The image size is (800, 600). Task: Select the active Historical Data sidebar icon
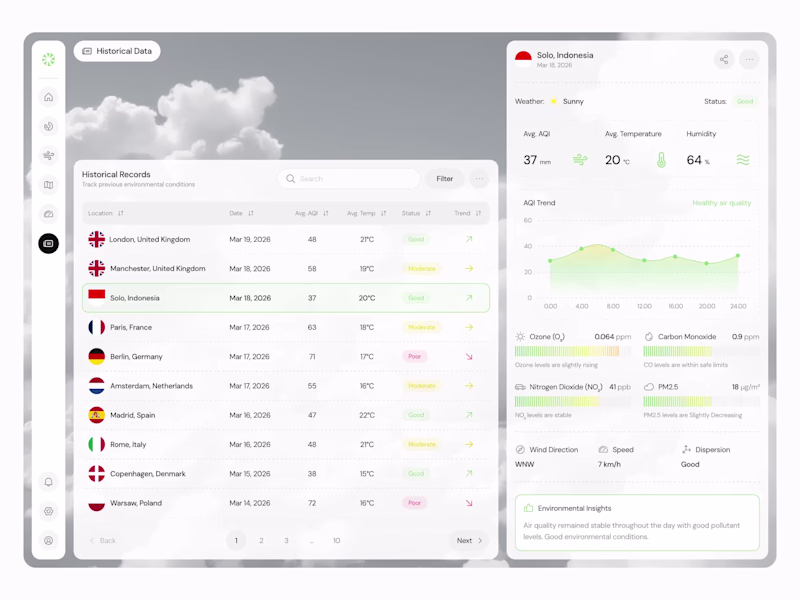tap(48, 243)
